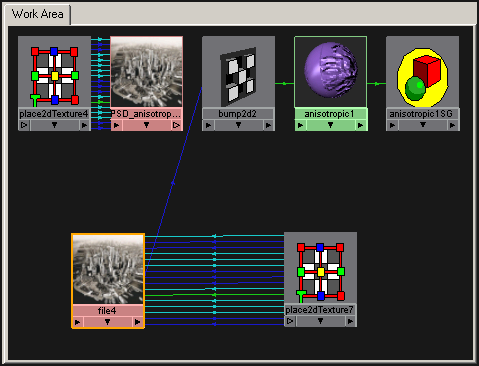This screenshot has height=366, width=479.
Task: Open place2dTexture7 output connections arrow
Action: point(350,321)
